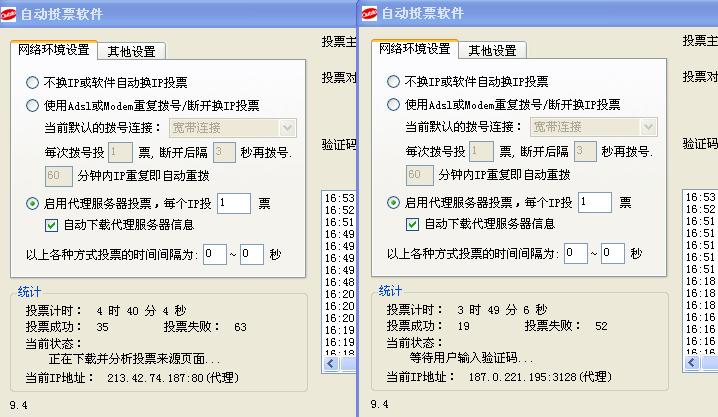The width and height of the screenshot is (718, 417).
Task: Toggle 自动下载代理服务器信息 checkbox in the right window
Action: [413, 224]
